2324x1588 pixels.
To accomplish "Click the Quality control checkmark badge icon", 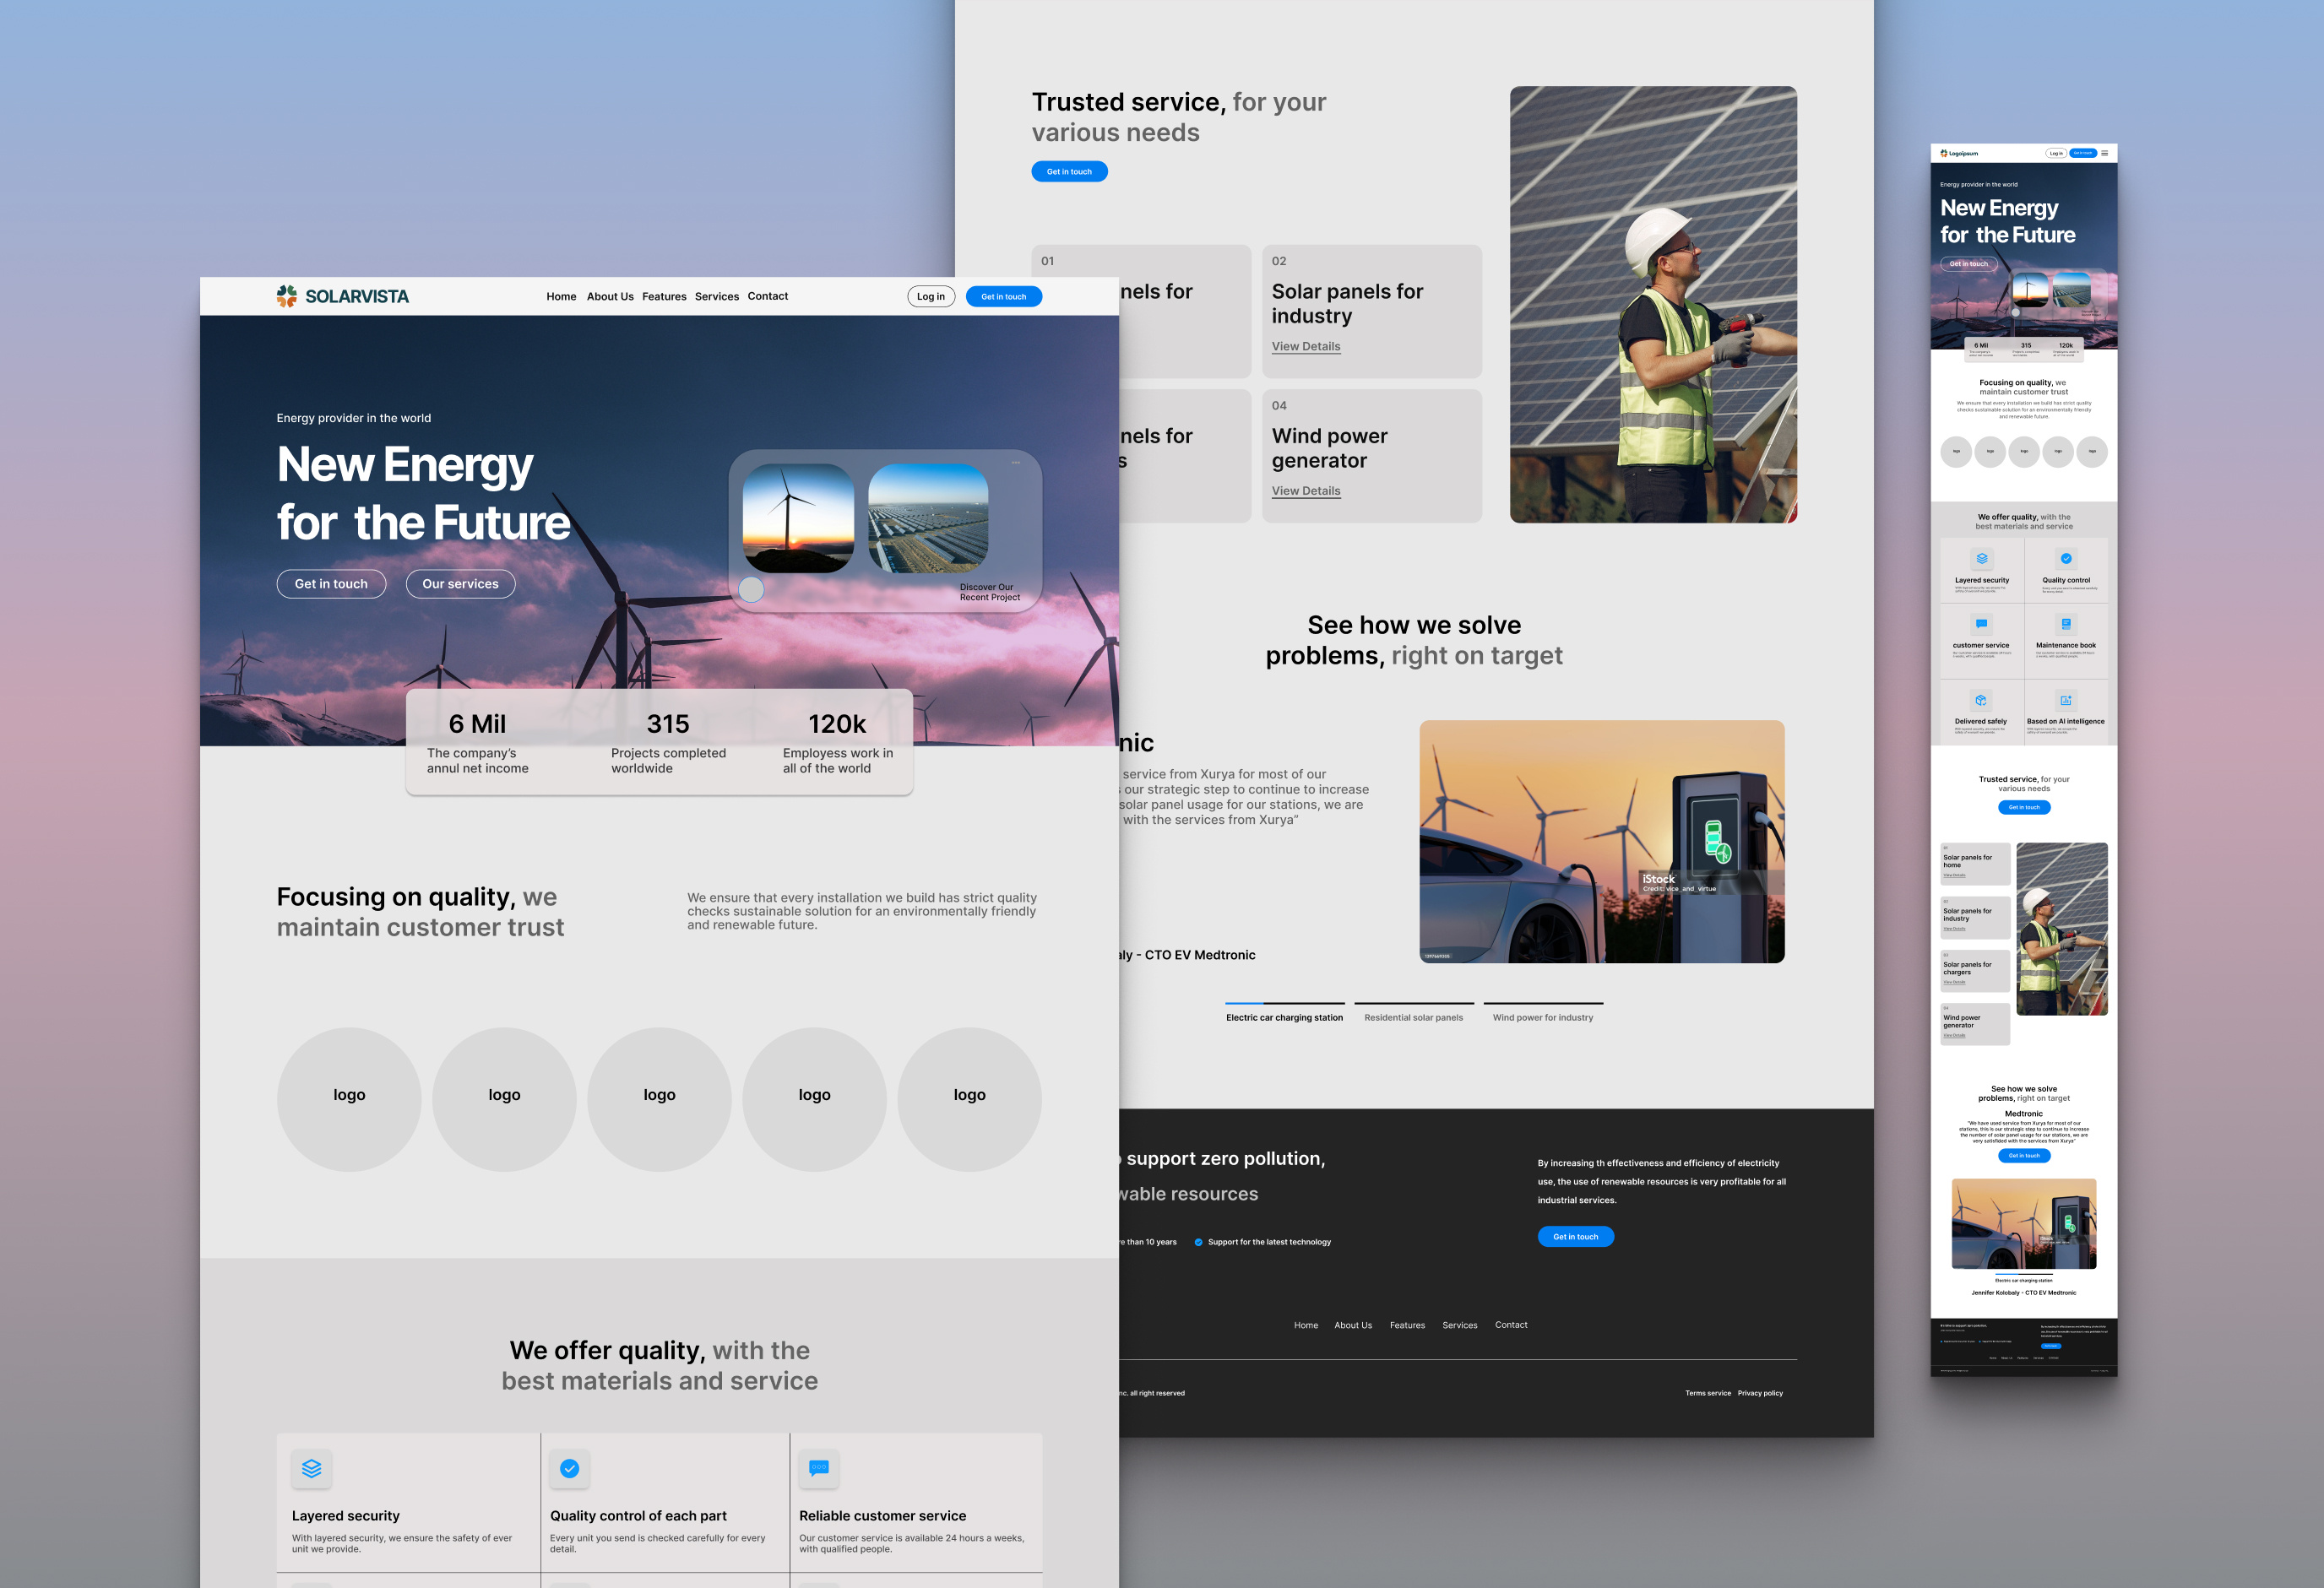I will [x=569, y=1469].
